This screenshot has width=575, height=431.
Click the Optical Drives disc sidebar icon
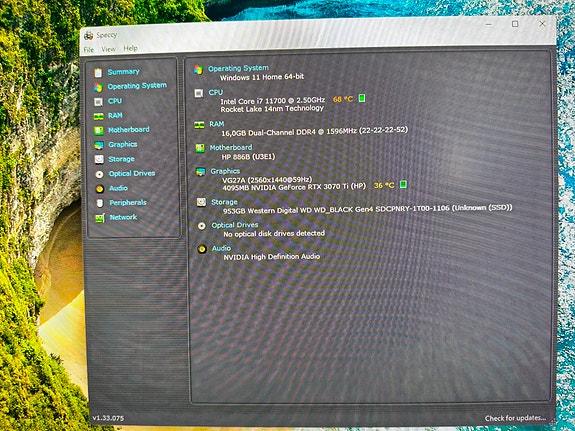click(x=99, y=174)
